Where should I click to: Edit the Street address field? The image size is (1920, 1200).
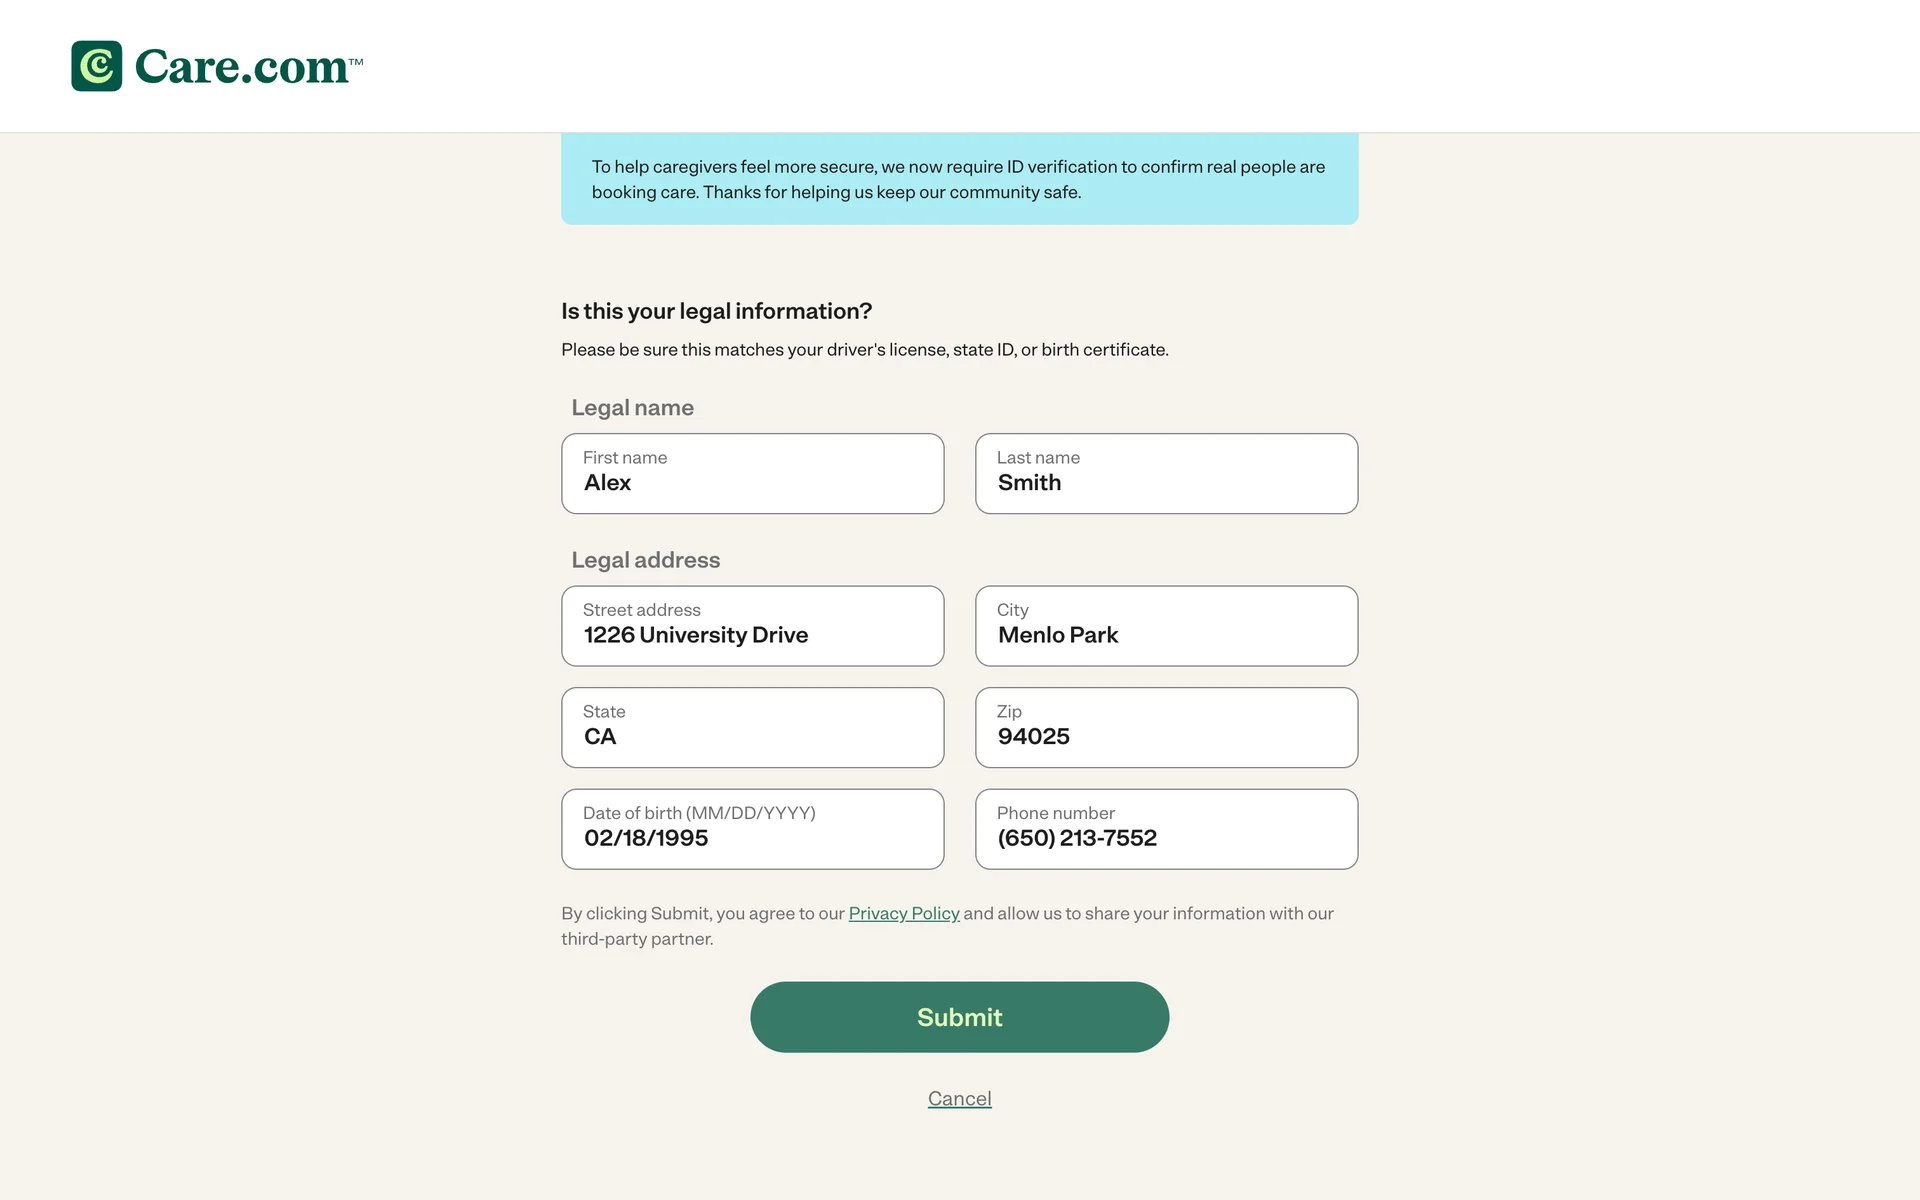coord(752,626)
